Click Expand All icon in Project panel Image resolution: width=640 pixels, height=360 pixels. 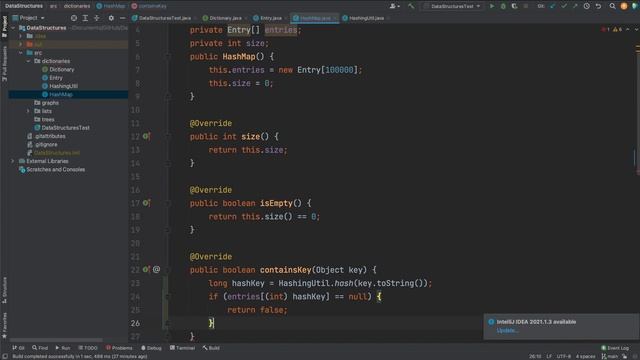coord(85,18)
